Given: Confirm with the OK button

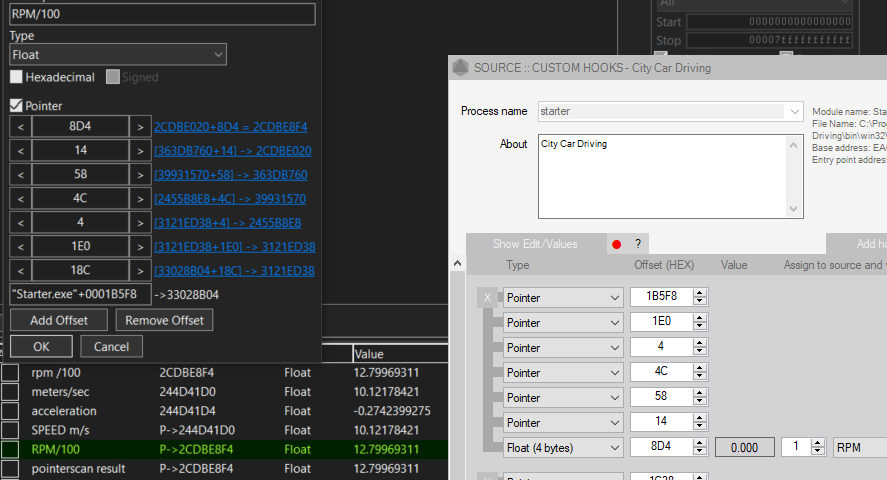Looking at the screenshot, I should (41, 347).
